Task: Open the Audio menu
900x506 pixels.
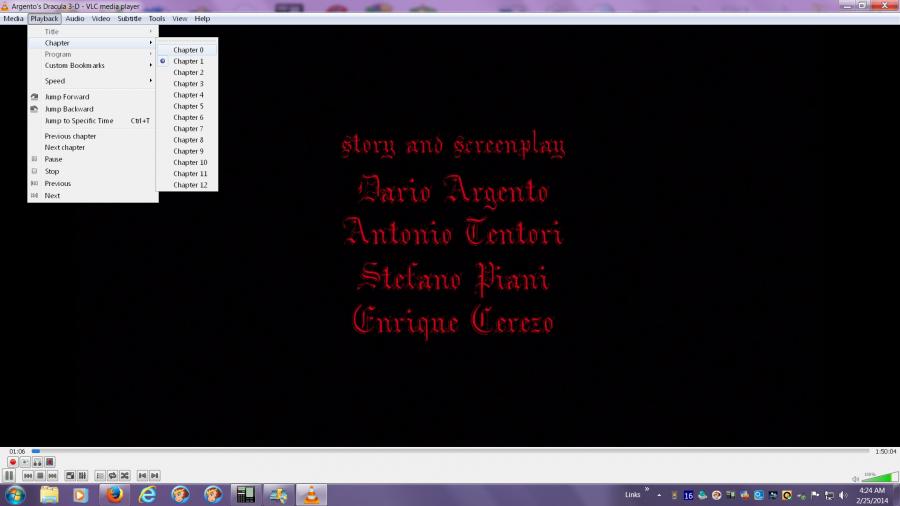Action: click(x=75, y=18)
